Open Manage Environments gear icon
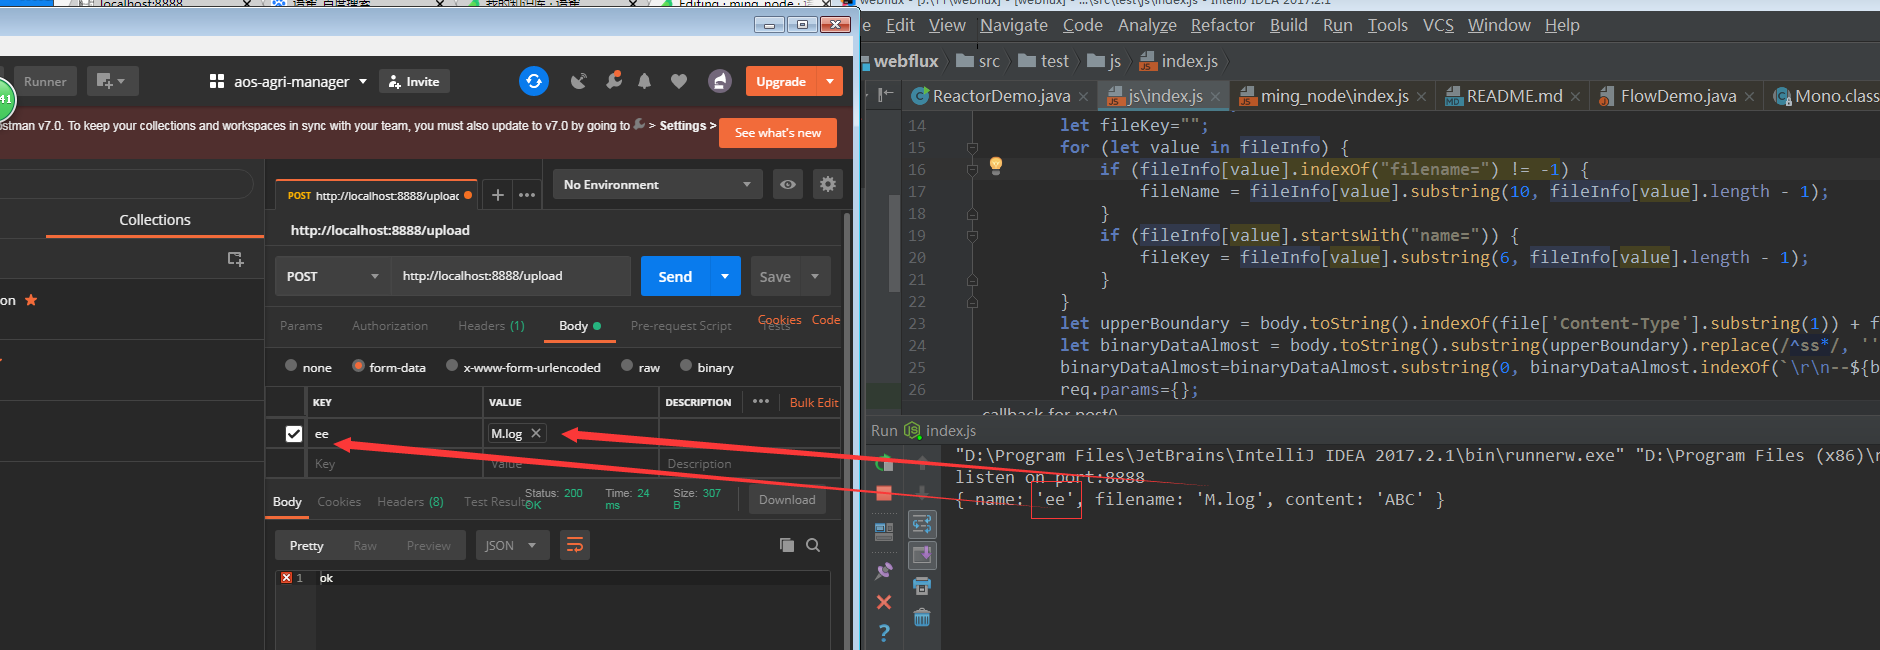The width and height of the screenshot is (1880, 650). pos(827,184)
